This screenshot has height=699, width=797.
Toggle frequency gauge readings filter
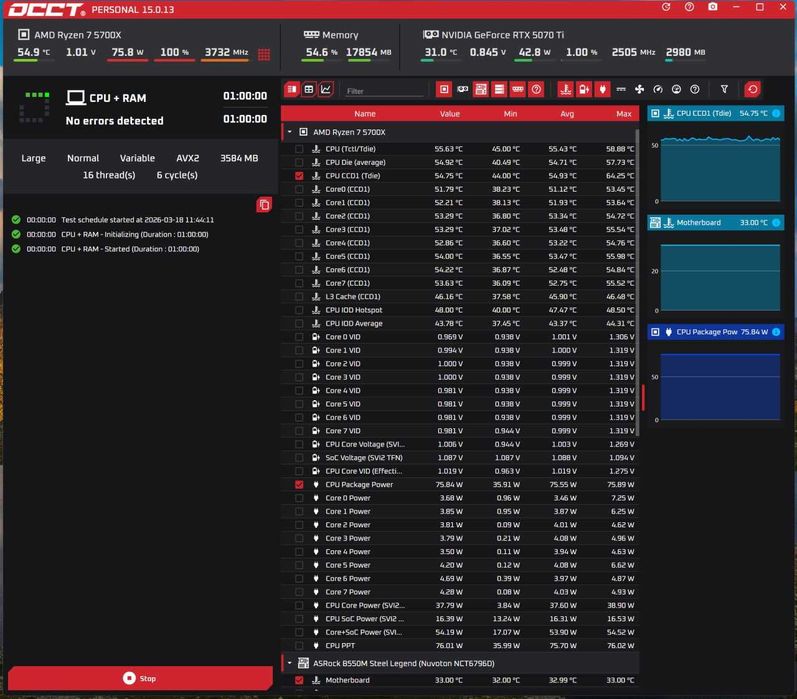click(658, 89)
